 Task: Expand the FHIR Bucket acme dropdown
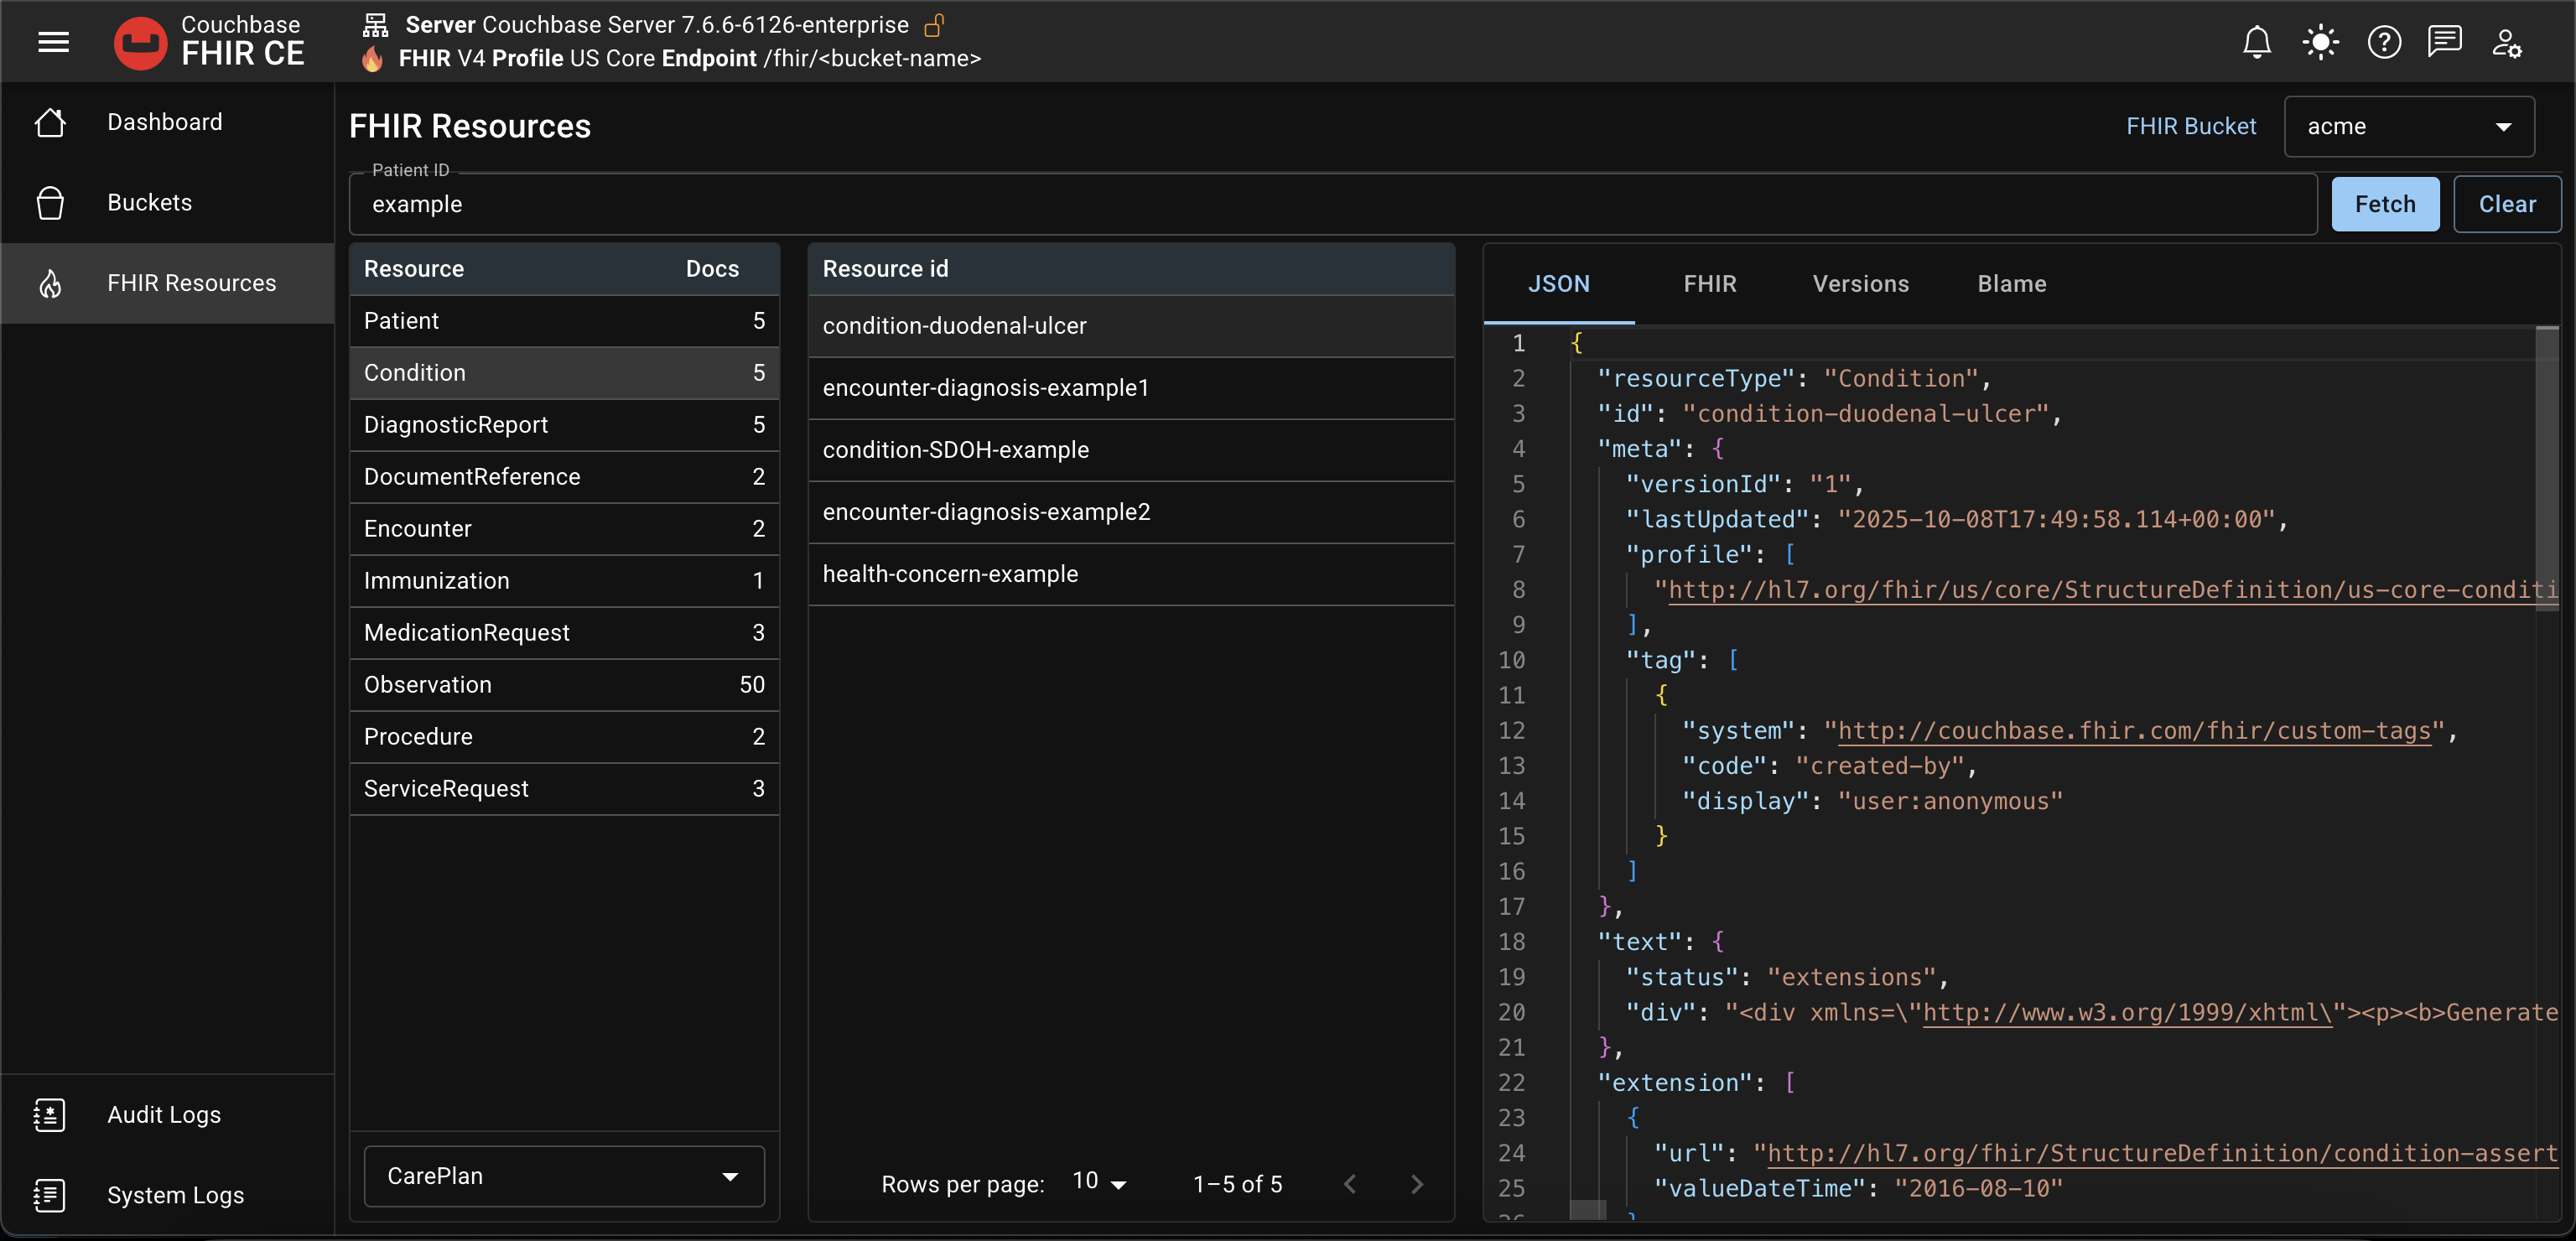click(2408, 126)
